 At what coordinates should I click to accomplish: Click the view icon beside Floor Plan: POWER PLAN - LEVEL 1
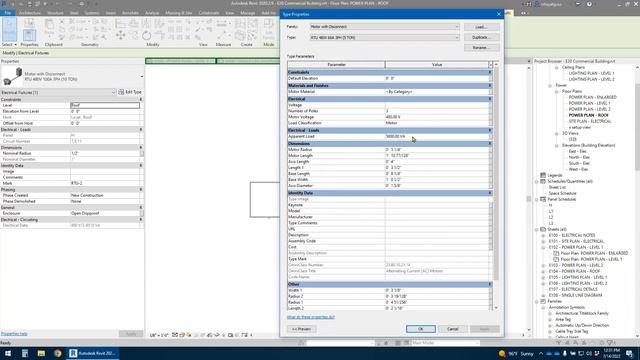pos(556,259)
